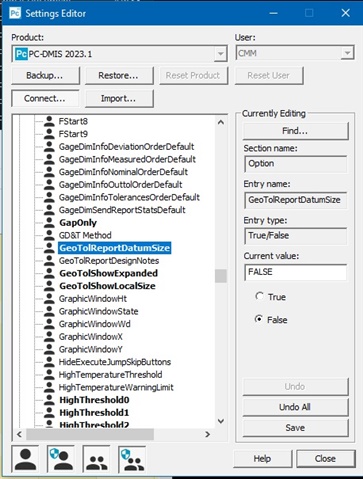Click the Entry name field
This screenshot has height=479, width=363.
[295, 200]
